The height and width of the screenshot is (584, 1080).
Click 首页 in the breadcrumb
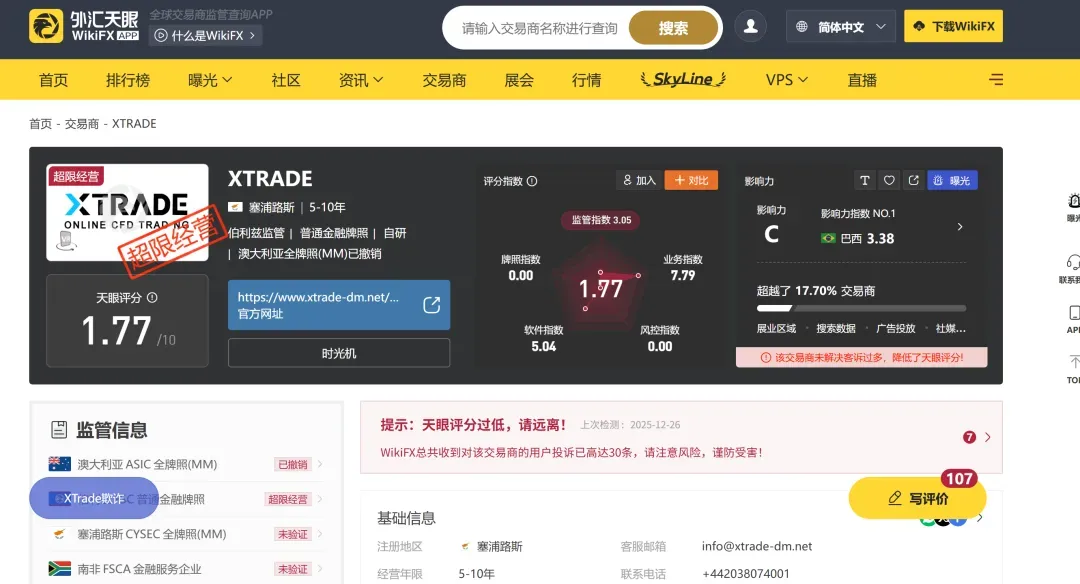(x=40, y=124)
